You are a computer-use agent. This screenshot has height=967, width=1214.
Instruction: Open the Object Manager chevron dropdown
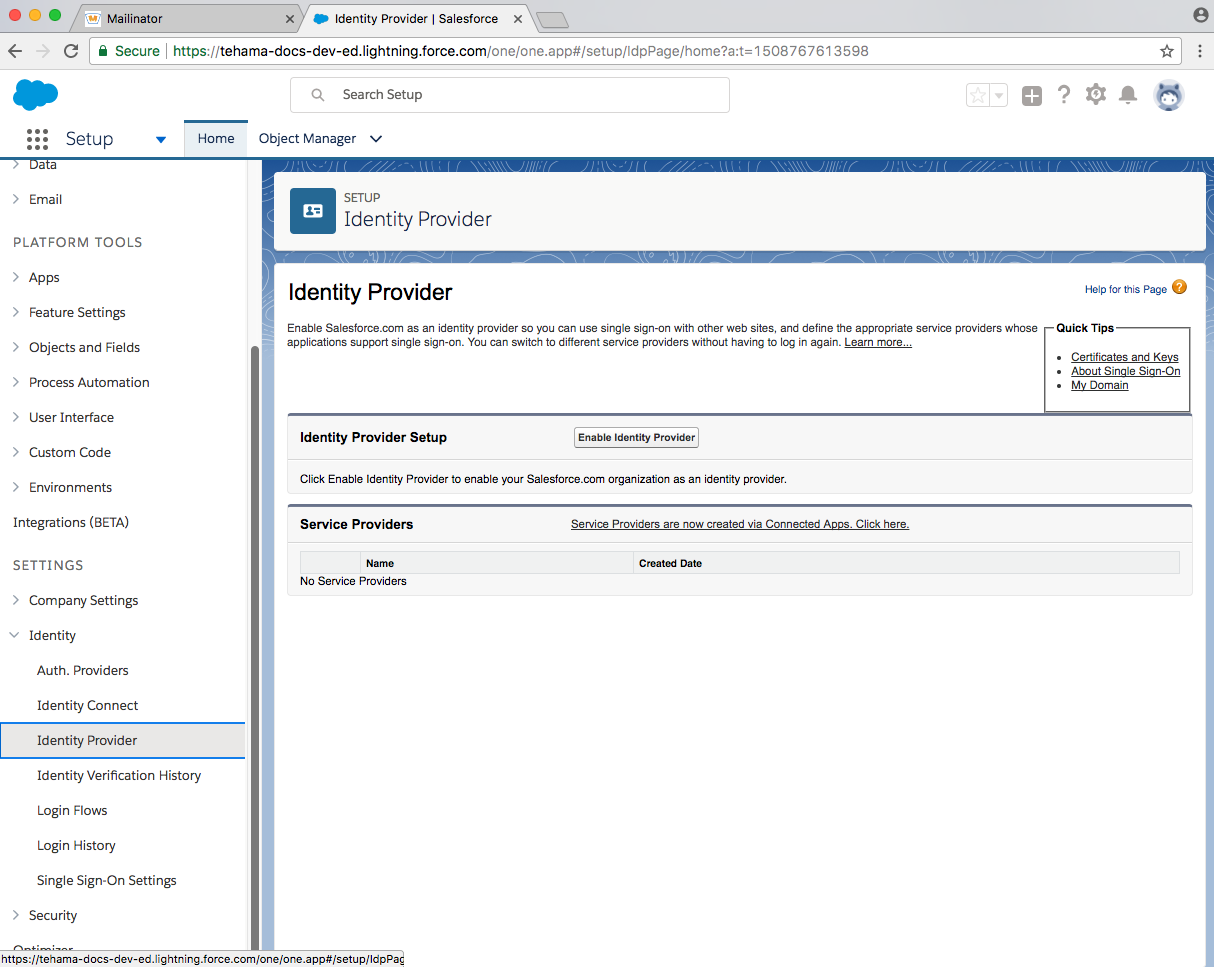376,139
